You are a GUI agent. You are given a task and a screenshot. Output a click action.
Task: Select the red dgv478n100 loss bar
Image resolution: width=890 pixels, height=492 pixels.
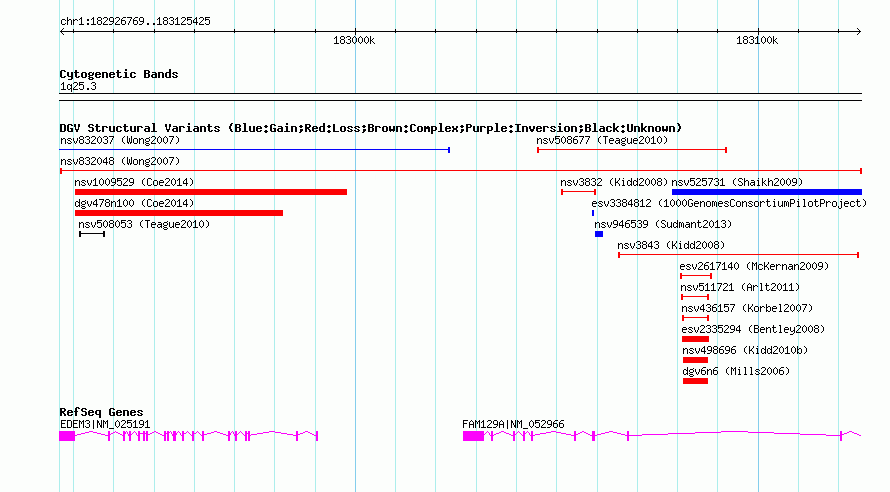click(179, 213)
